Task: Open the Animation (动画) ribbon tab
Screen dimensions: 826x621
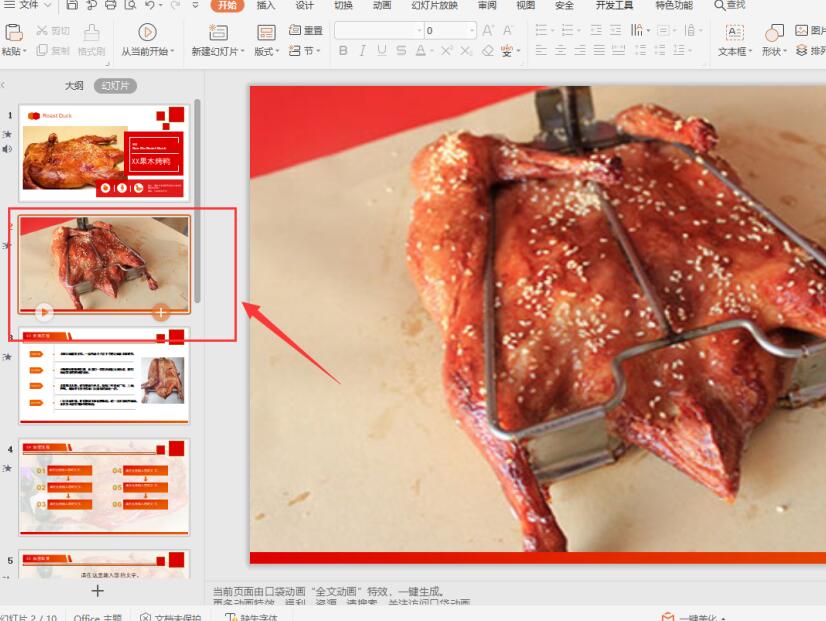Action: (382, 5)
